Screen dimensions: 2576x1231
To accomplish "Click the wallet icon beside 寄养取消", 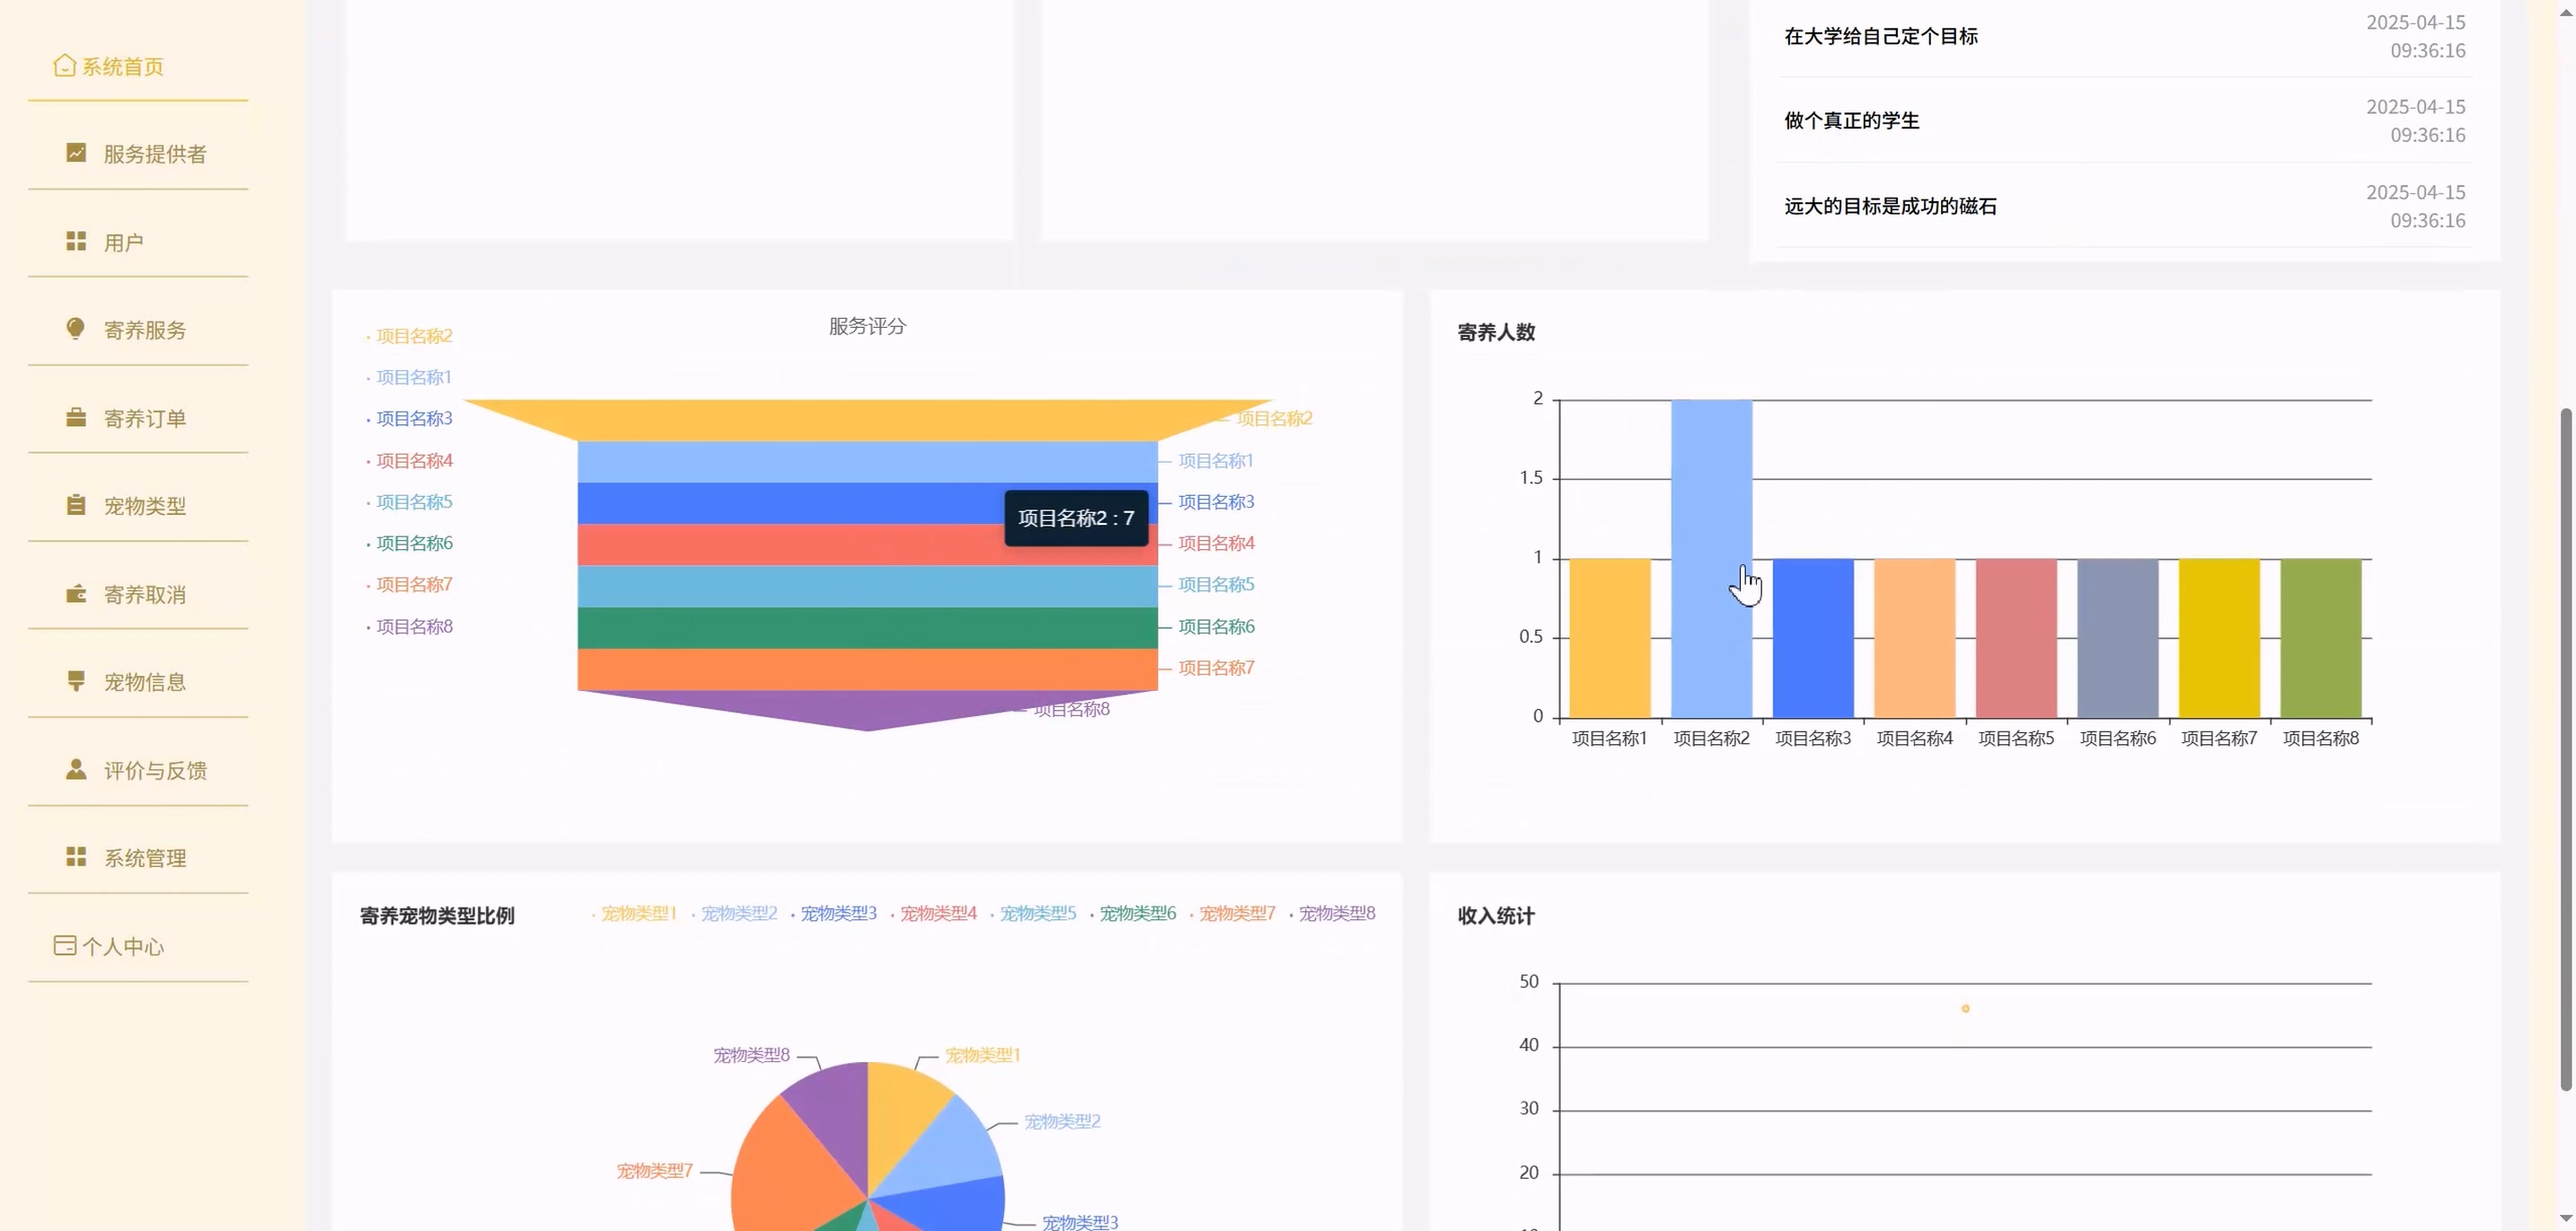I will tap(76, 594).
